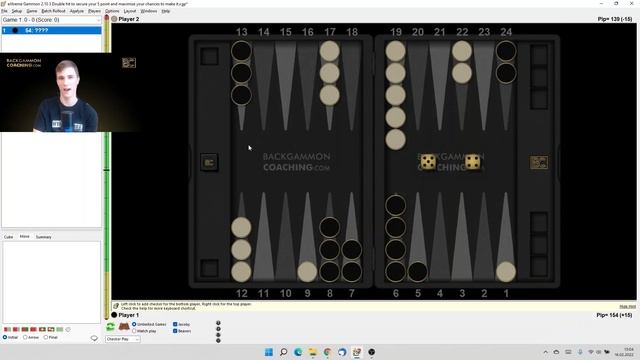640x360 pixels.
Task: Open the Setup menu
Action: [17, 11]
